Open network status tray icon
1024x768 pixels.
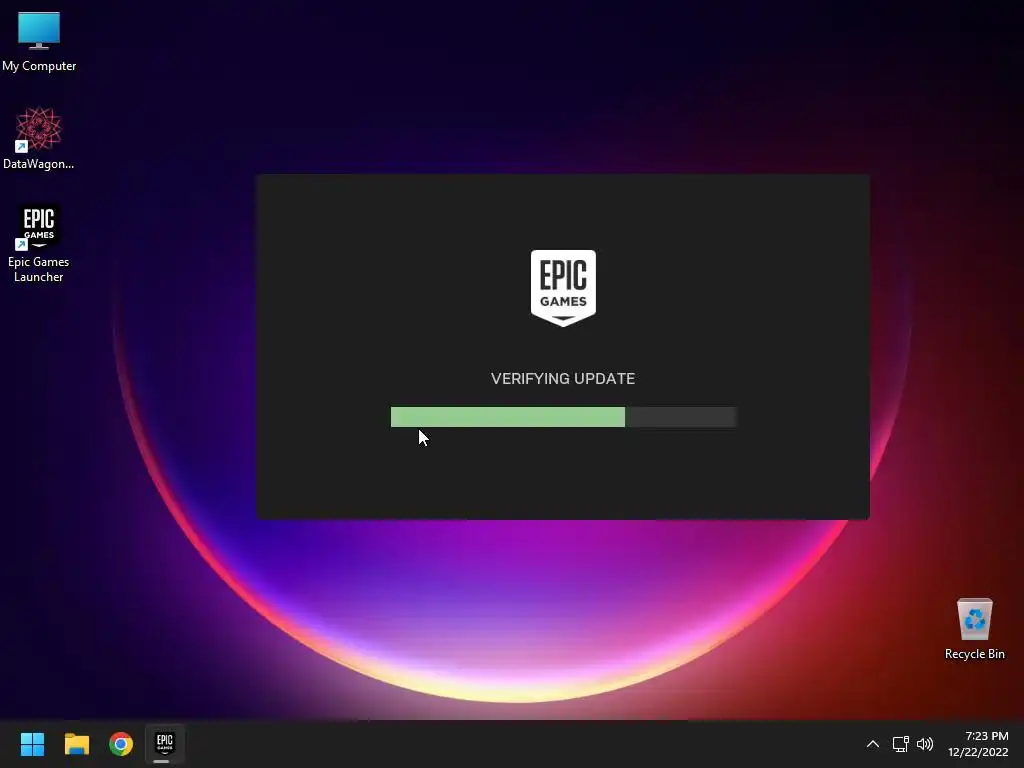pyautogui.click(x=901, y=744)
